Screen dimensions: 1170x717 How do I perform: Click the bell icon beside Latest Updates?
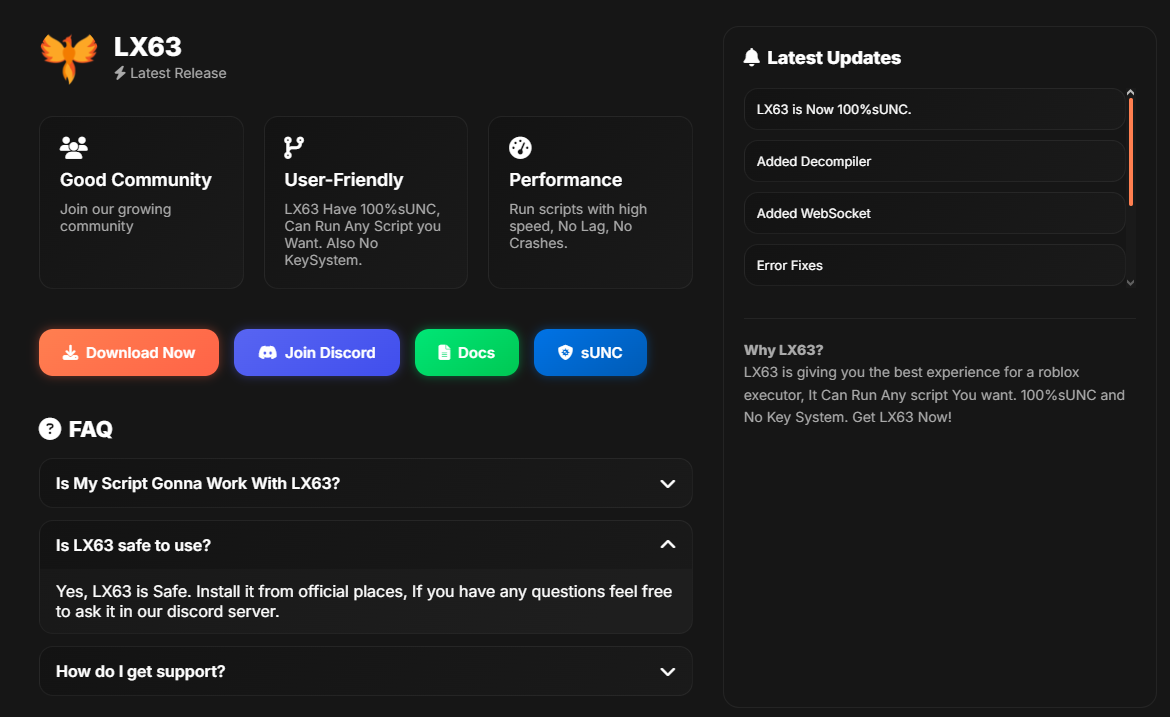tap(751, 57)
